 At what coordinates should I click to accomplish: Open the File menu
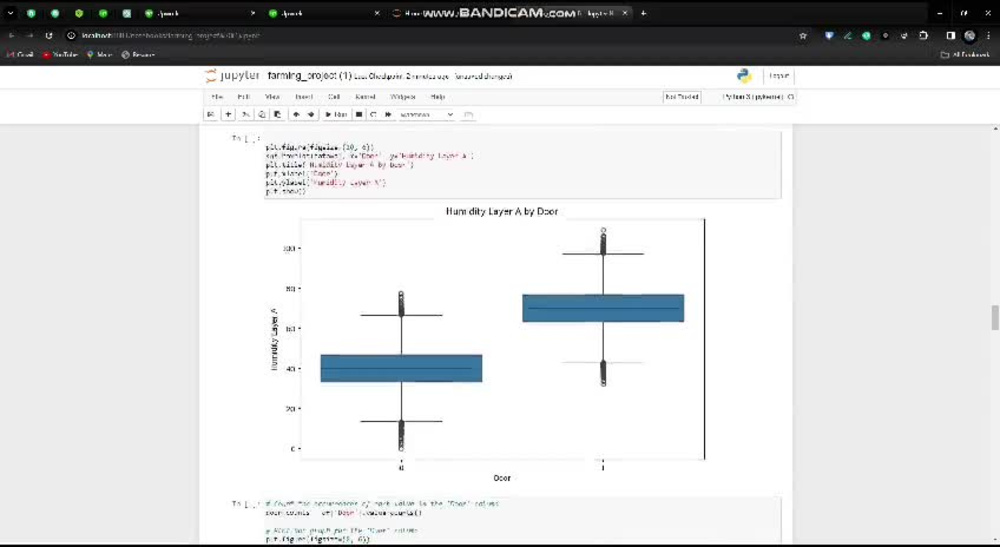point(217,97)
